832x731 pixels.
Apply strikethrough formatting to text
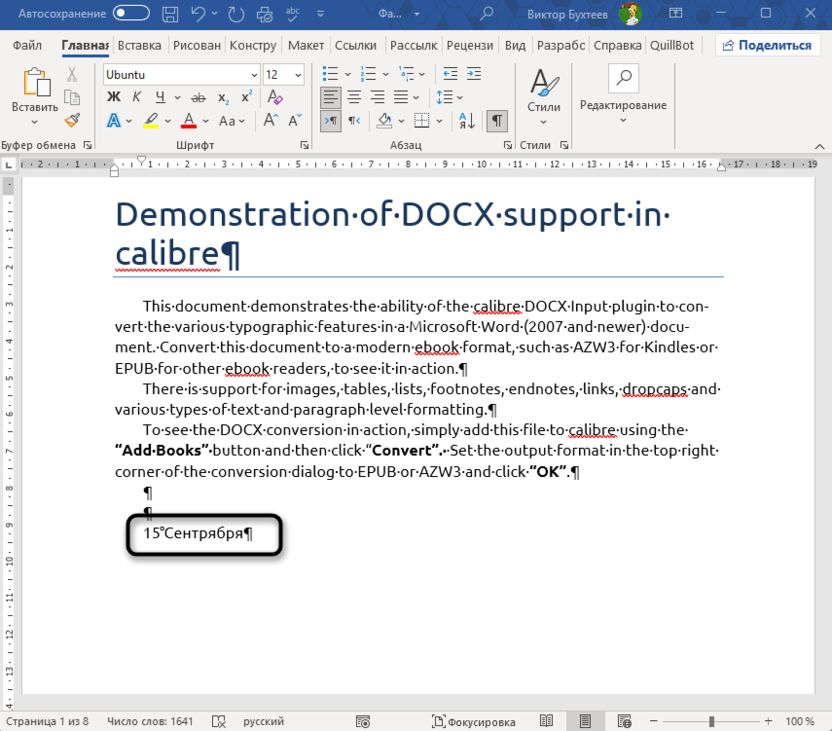[x=198, y=97]
